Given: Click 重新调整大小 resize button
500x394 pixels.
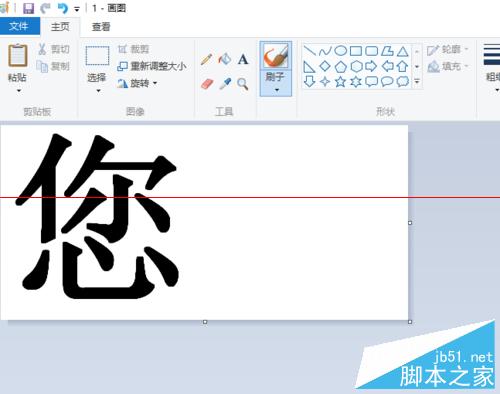Looking at the screenshot, I should 152,66.
